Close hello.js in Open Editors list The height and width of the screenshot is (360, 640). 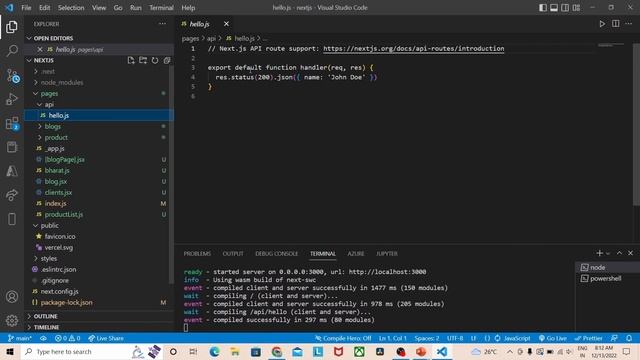pos(40,49)
